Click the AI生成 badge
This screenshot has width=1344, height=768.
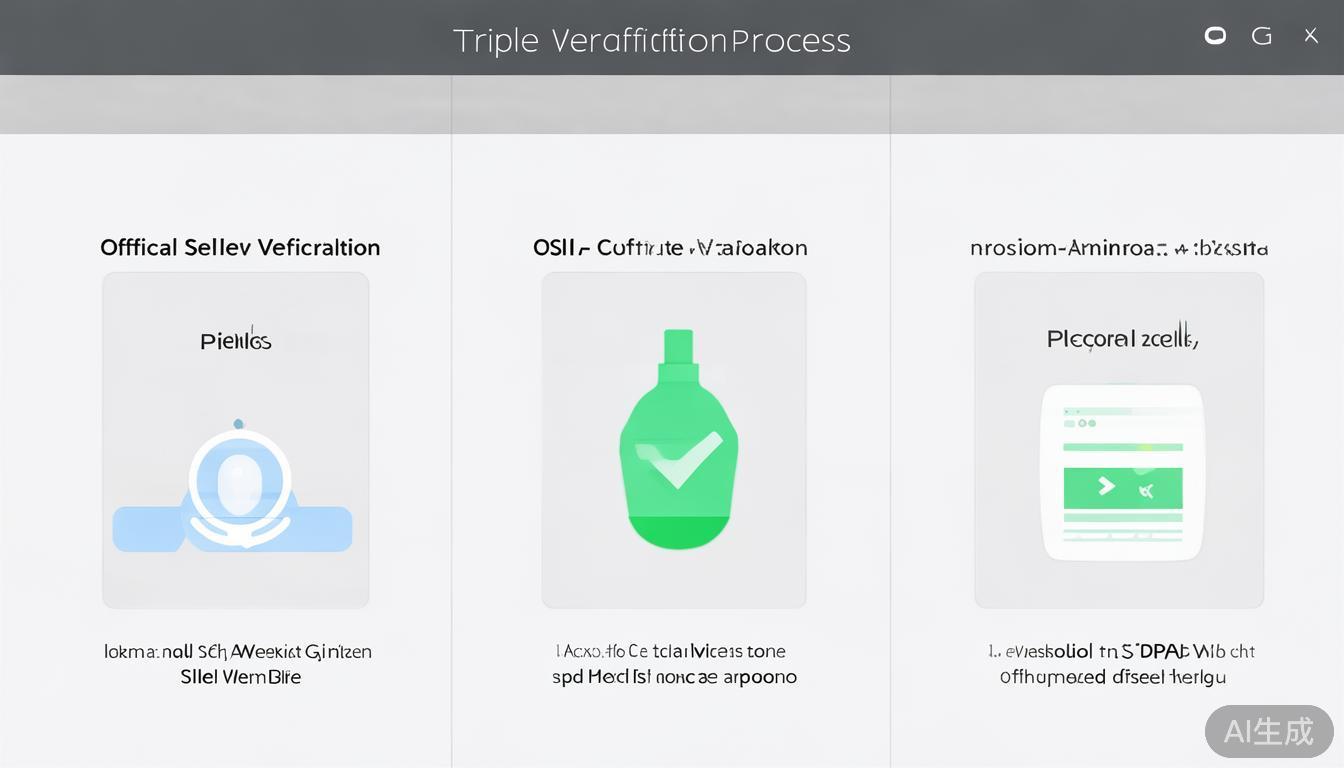coord(1268,731)
